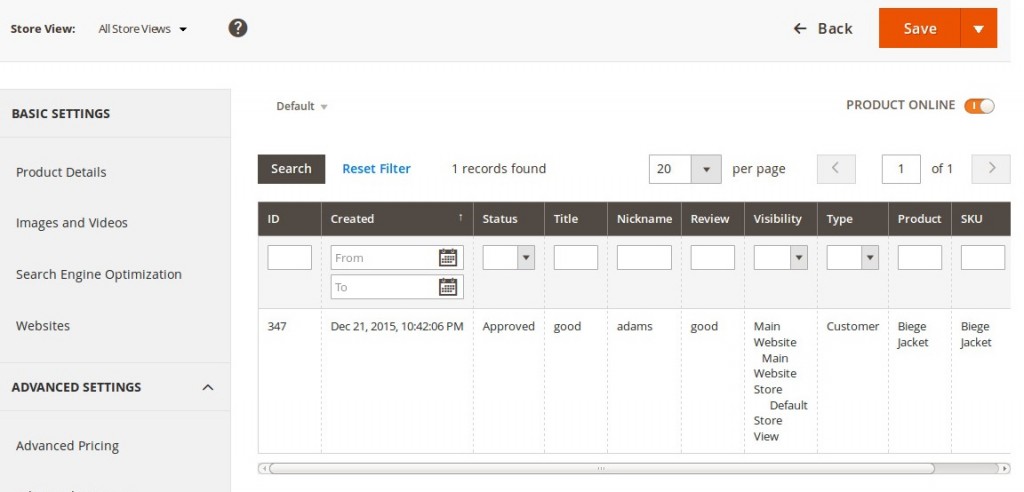
Task: Open the Images and Videos tab
Action: 72,223
